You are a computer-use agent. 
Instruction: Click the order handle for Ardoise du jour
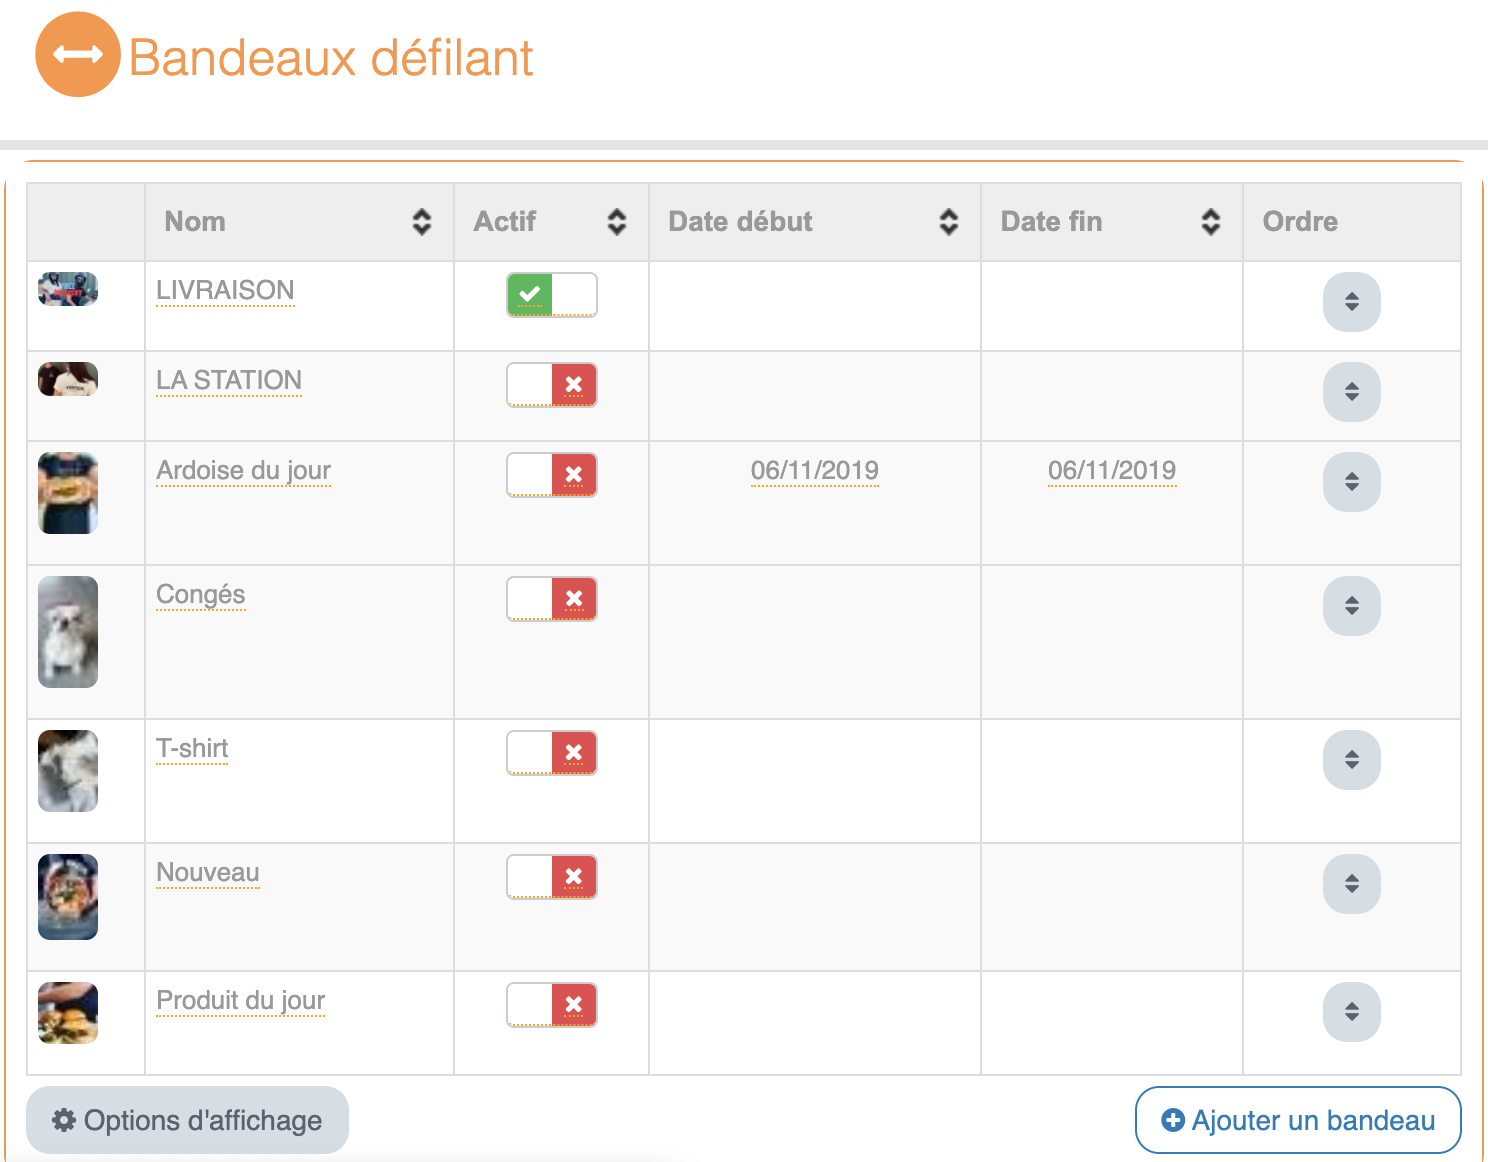pyautogui.click(x=1351, y=482)
